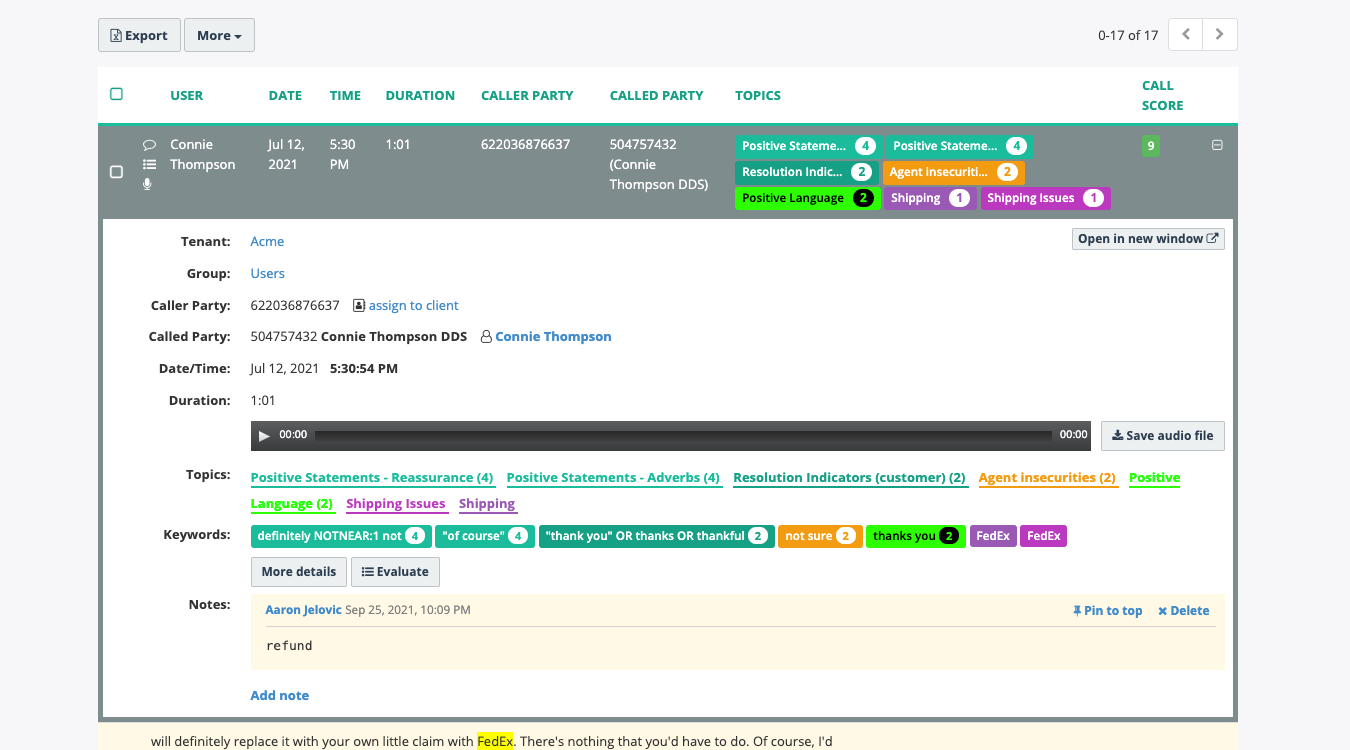Open Positive Statements - Adverbs (4) topic

pos(613,478)
